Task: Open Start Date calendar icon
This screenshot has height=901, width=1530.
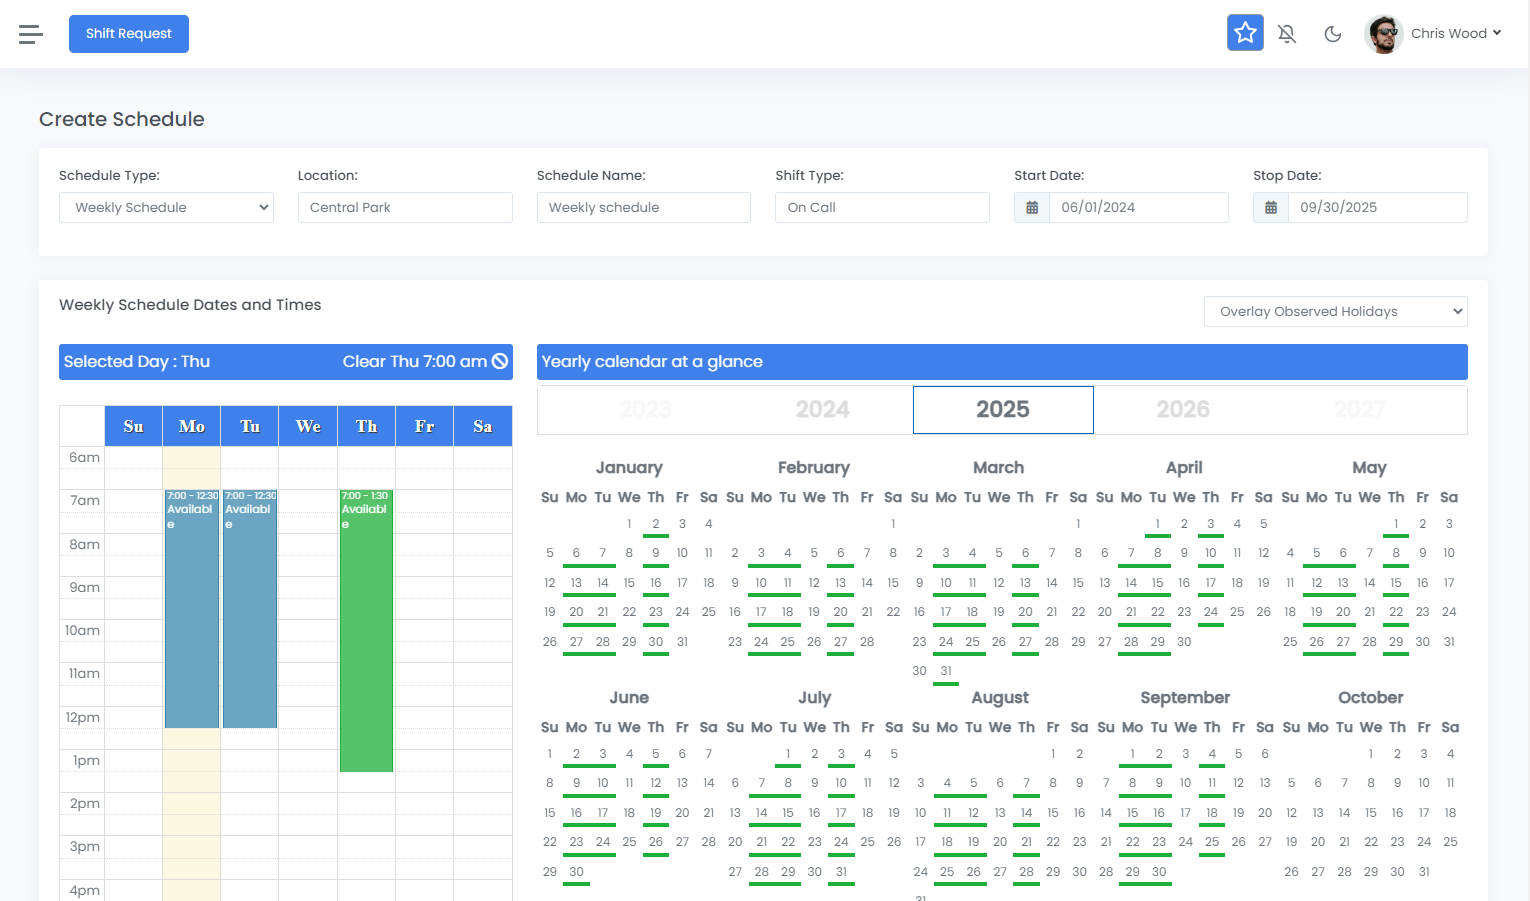Action: tap(1032, 208)
